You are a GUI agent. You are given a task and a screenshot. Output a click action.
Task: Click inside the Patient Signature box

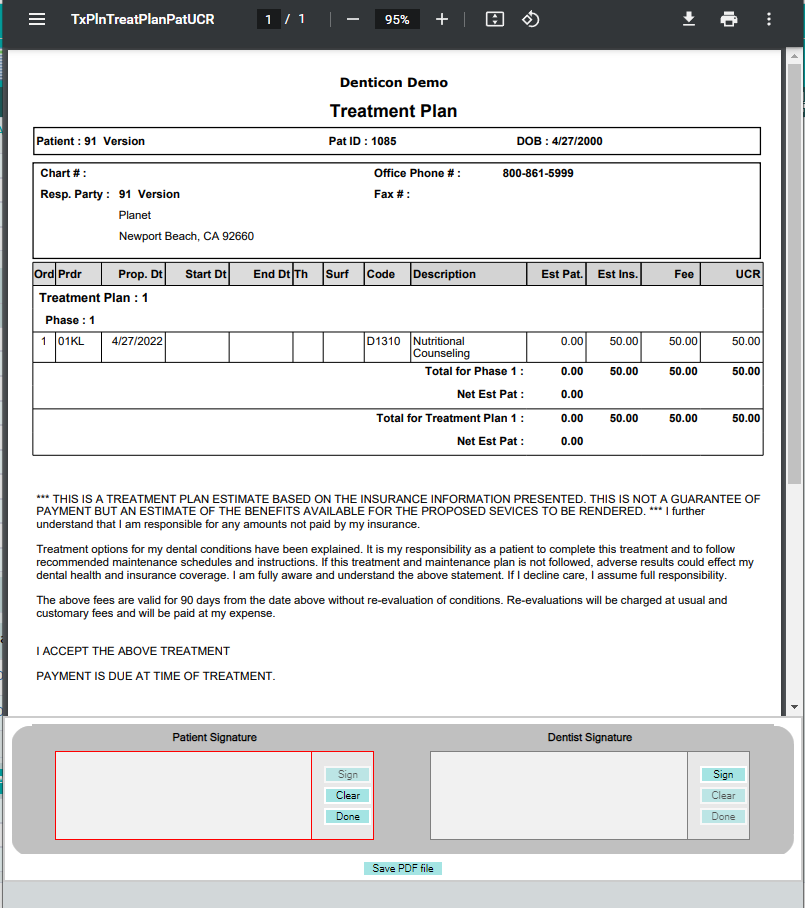point(184,795)
